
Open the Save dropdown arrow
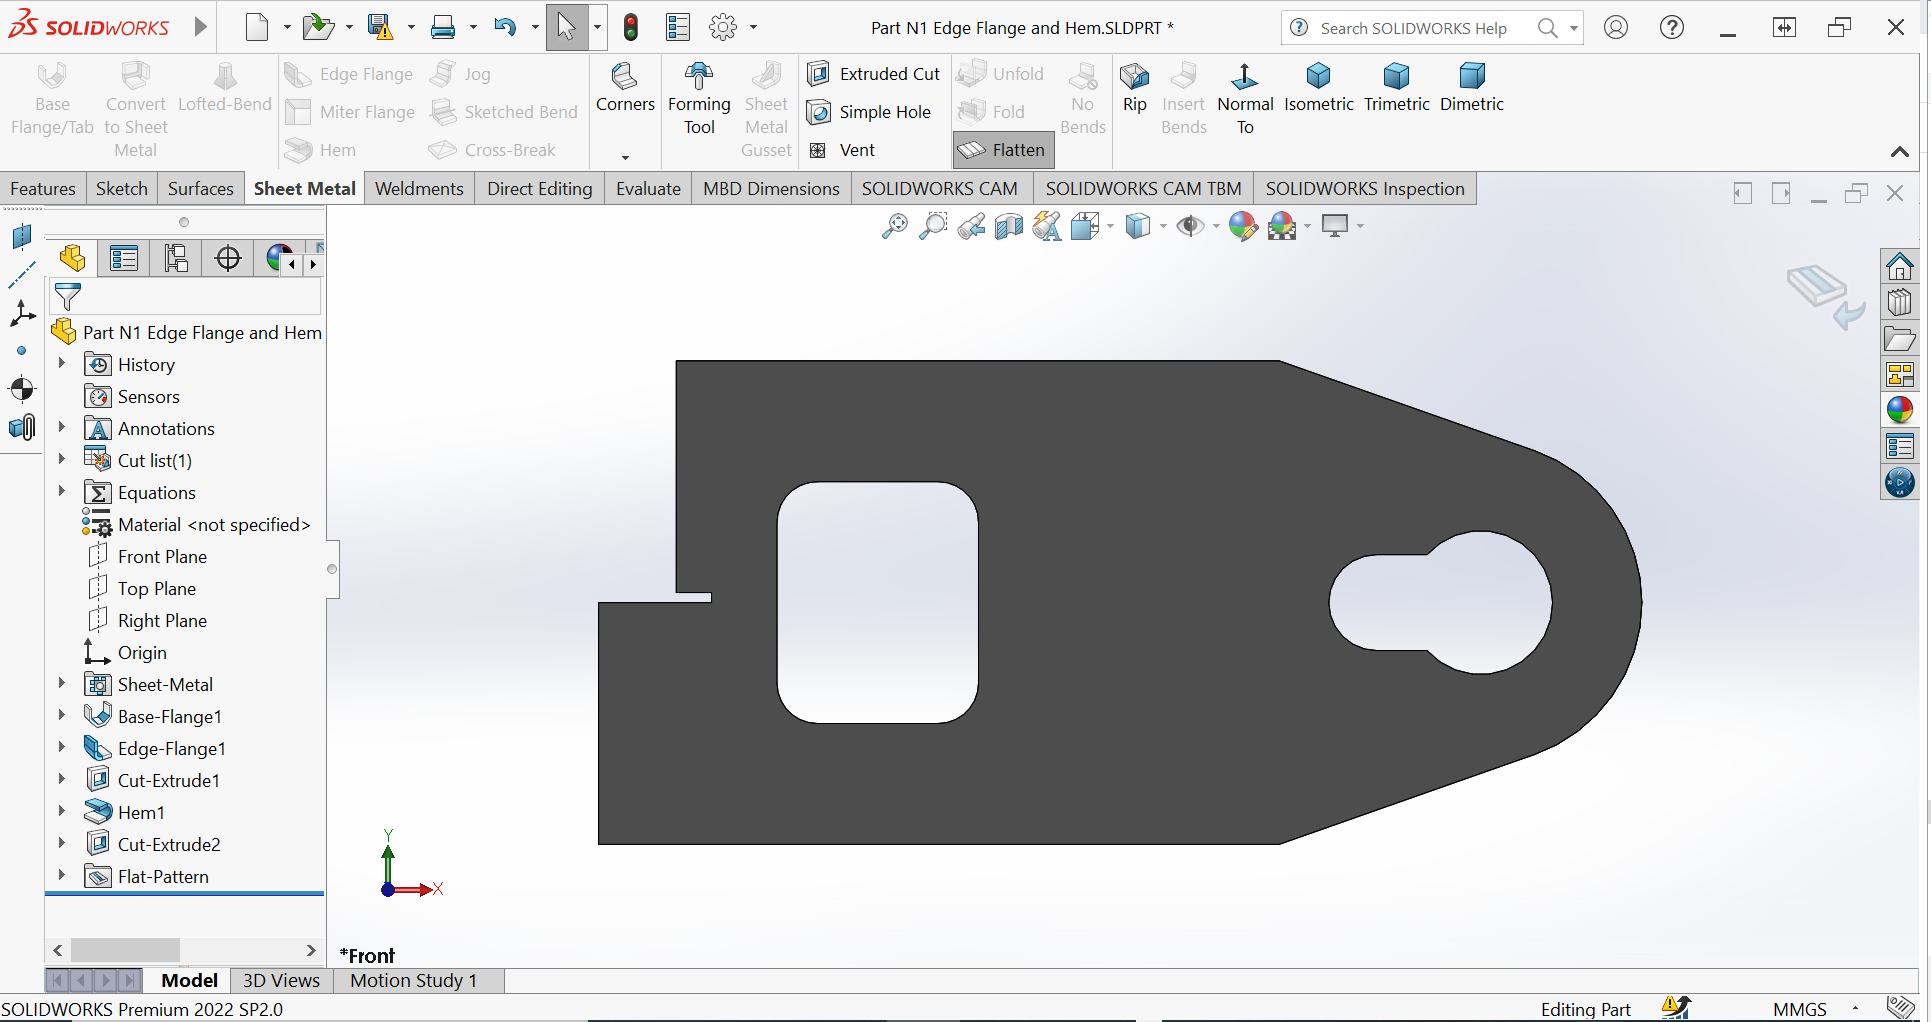point(410,28)
